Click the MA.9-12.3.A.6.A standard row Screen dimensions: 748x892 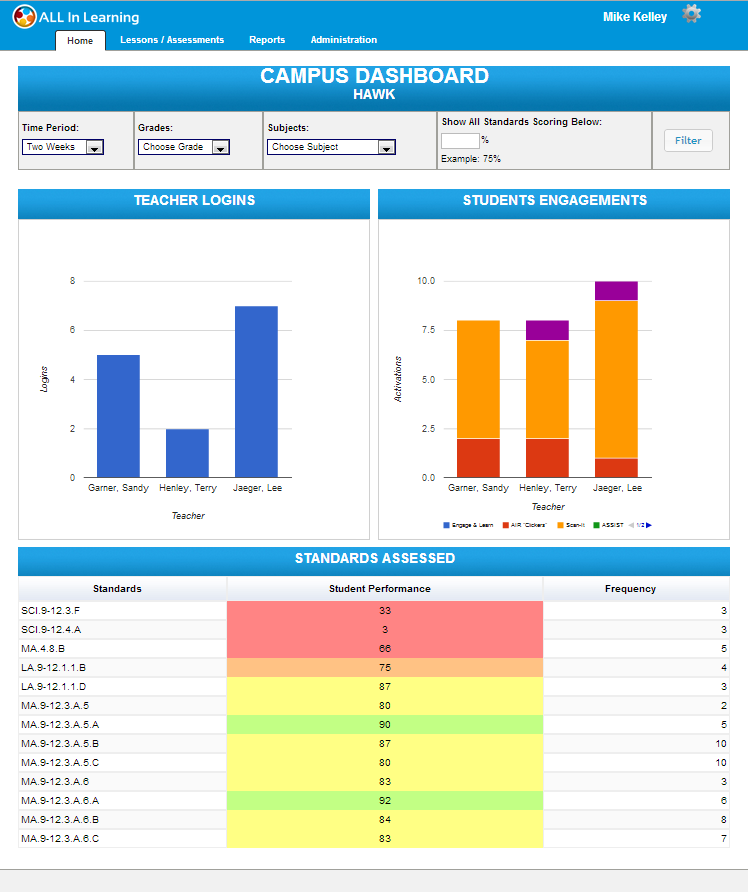coord(374,800)
